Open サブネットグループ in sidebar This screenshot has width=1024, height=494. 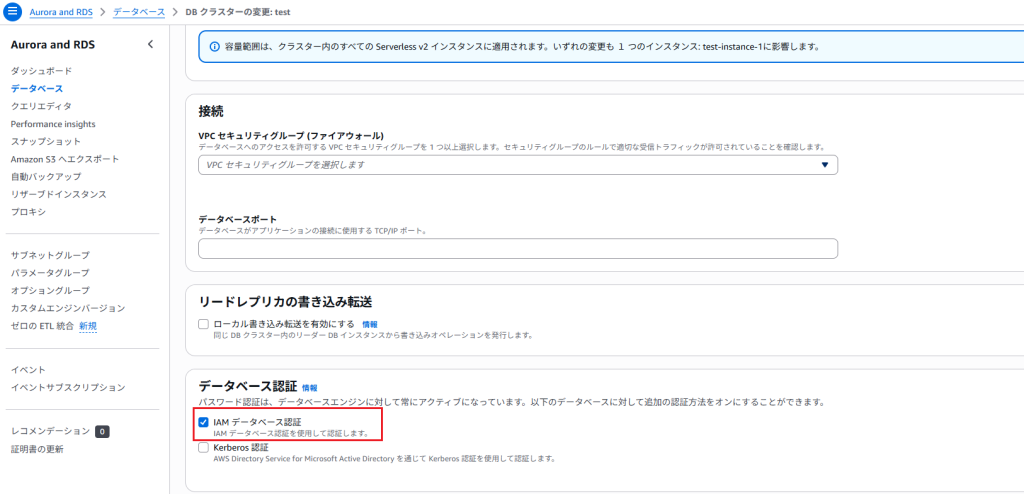tap(50, 255)
